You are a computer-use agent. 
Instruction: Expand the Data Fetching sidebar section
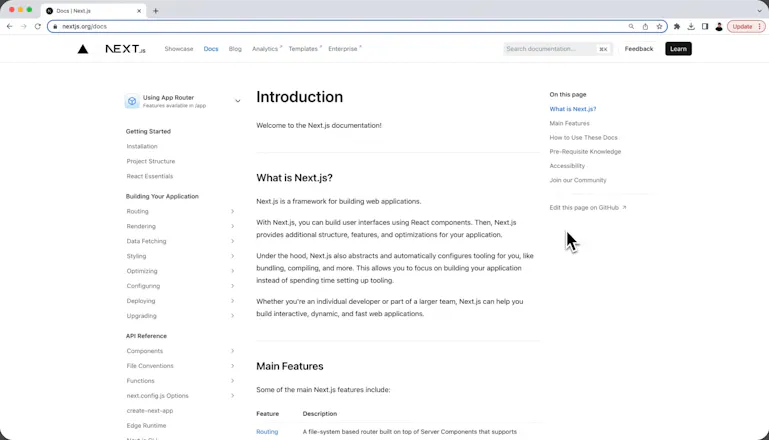point(232,241)
